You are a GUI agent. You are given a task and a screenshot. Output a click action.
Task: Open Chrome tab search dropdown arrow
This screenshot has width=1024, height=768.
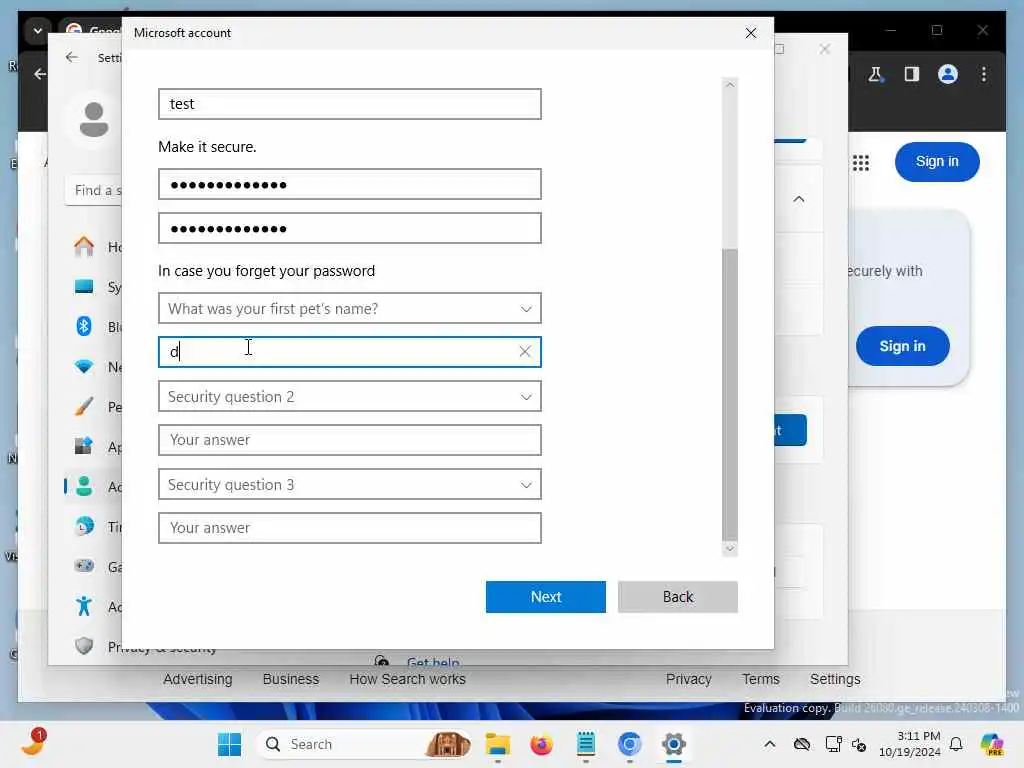pos(37,30)
